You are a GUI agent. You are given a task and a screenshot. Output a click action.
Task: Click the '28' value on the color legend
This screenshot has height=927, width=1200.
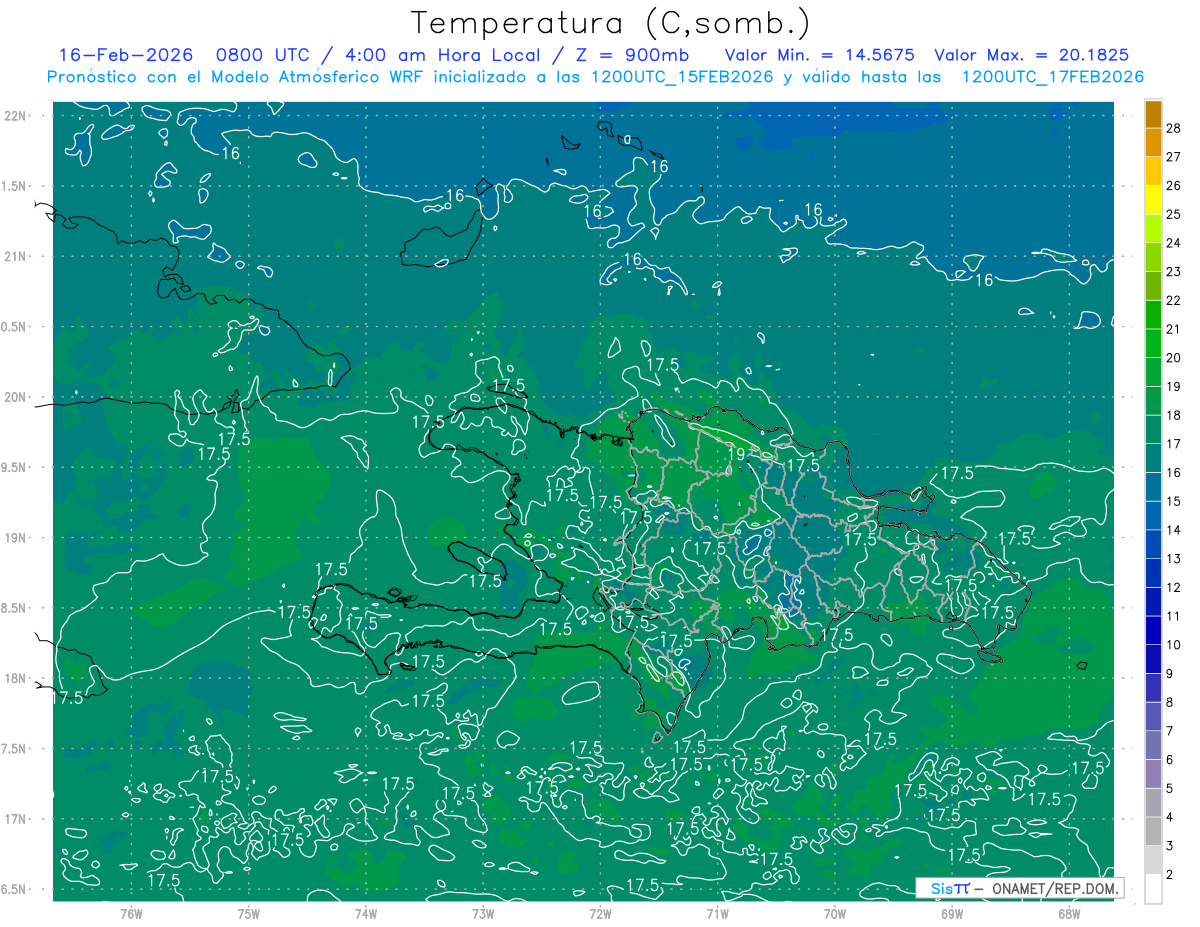pos(1174,128)
